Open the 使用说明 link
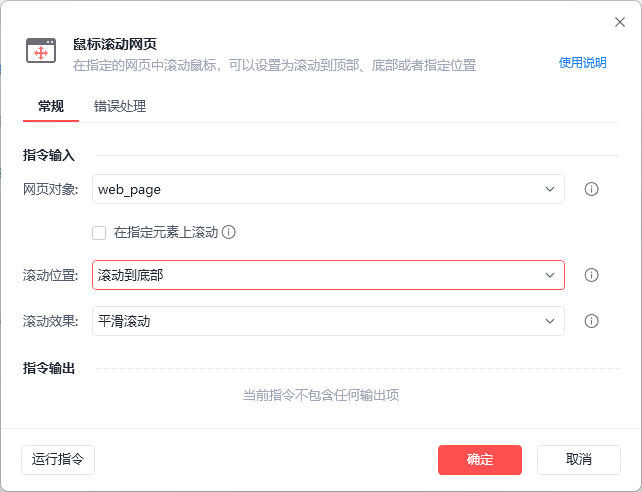This screenshot has height=492, width=642. click(x=582, y=63)
